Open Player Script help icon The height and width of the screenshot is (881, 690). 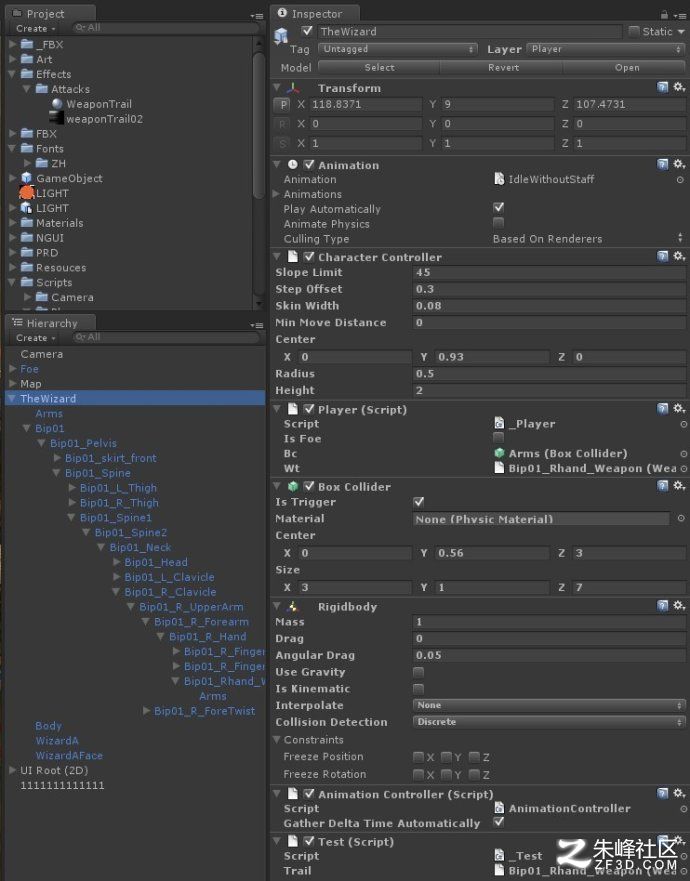663,408
